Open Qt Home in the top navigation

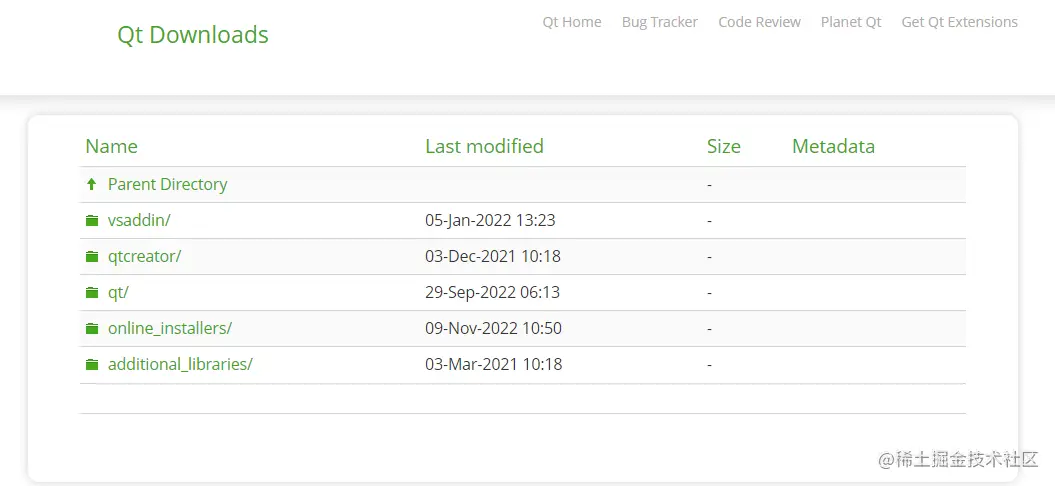coord(572,22)
